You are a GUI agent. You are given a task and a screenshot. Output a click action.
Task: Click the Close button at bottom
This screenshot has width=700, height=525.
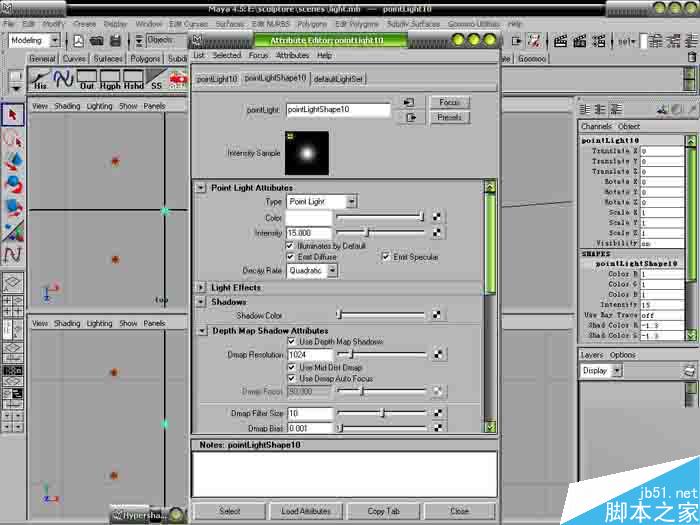pyautogui.click(x=459, y=511)
